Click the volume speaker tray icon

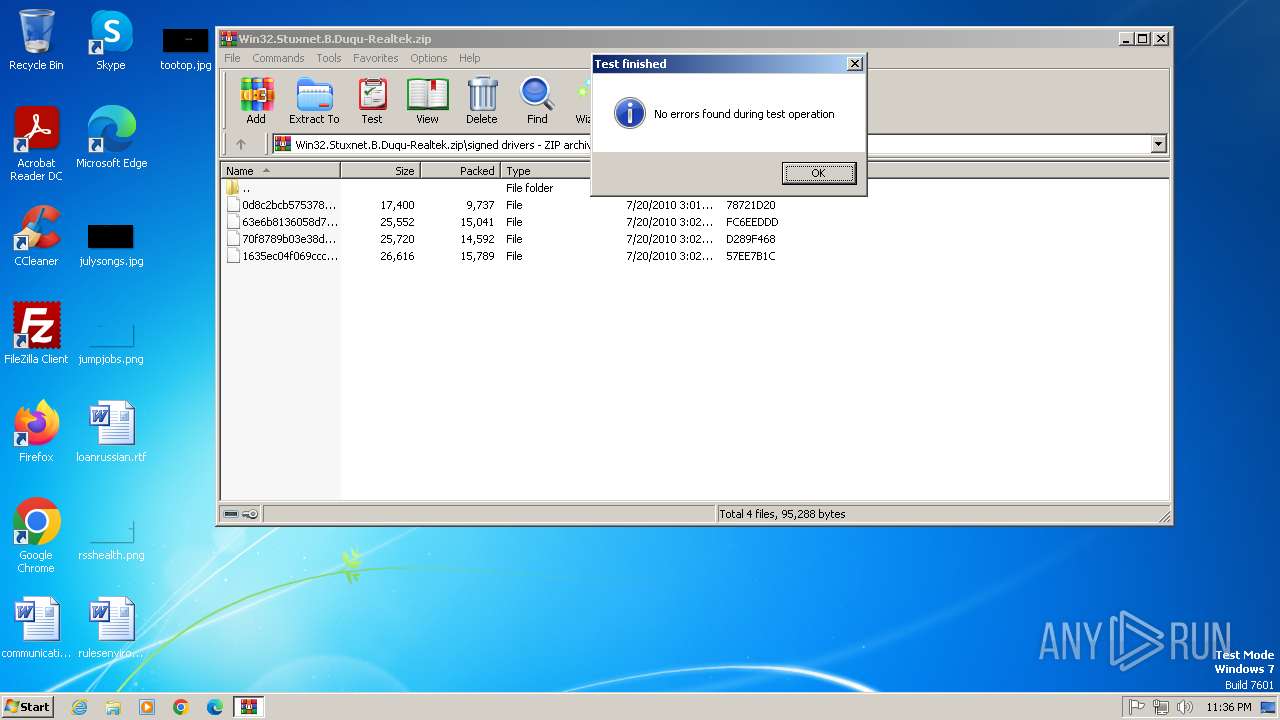[1185, 707]
